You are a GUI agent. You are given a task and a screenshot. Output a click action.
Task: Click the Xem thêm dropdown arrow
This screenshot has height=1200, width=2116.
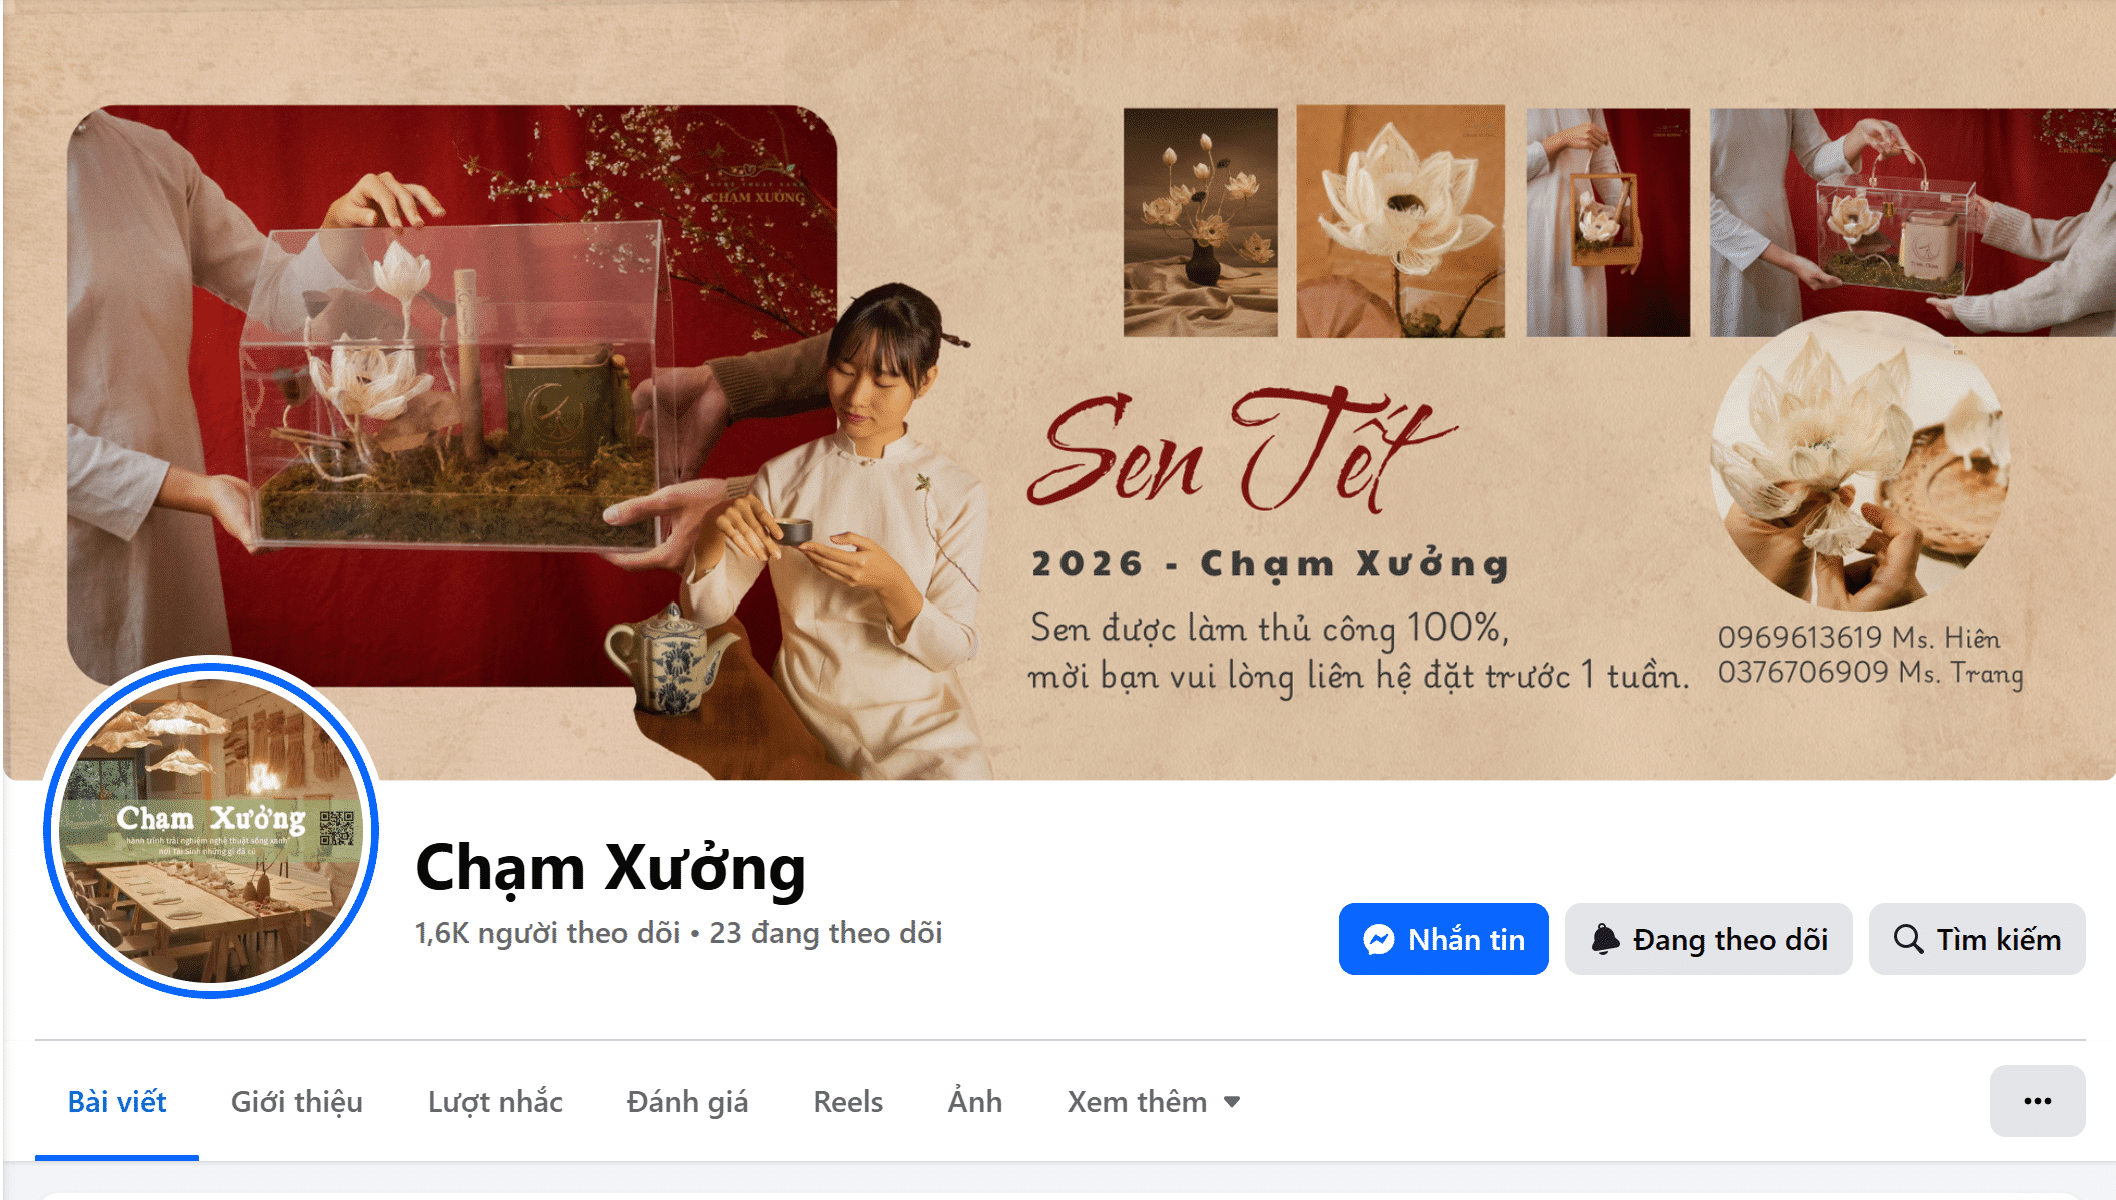(x=1232, y=1102)
